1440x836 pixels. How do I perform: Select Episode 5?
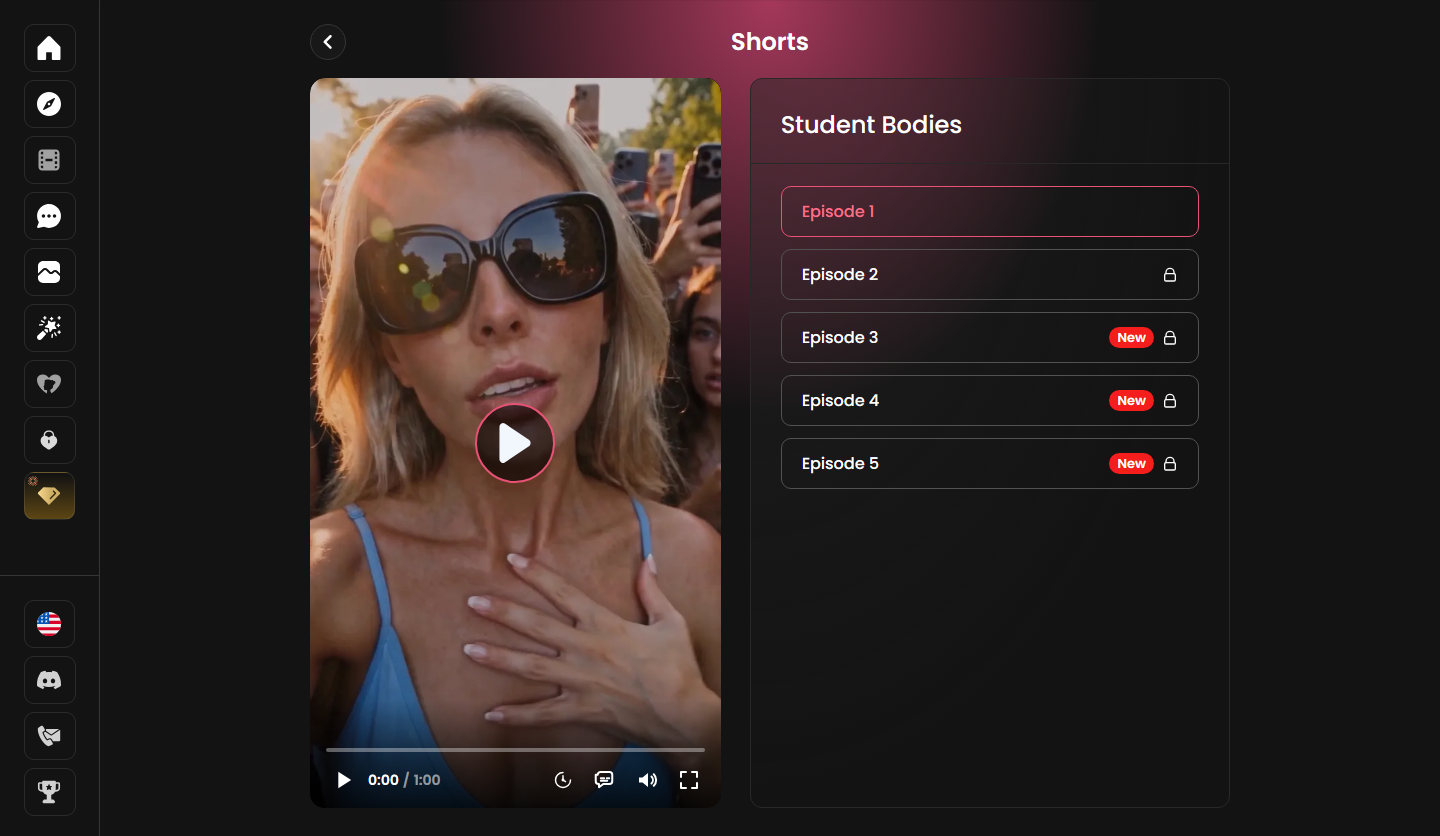tap(990, 463)
